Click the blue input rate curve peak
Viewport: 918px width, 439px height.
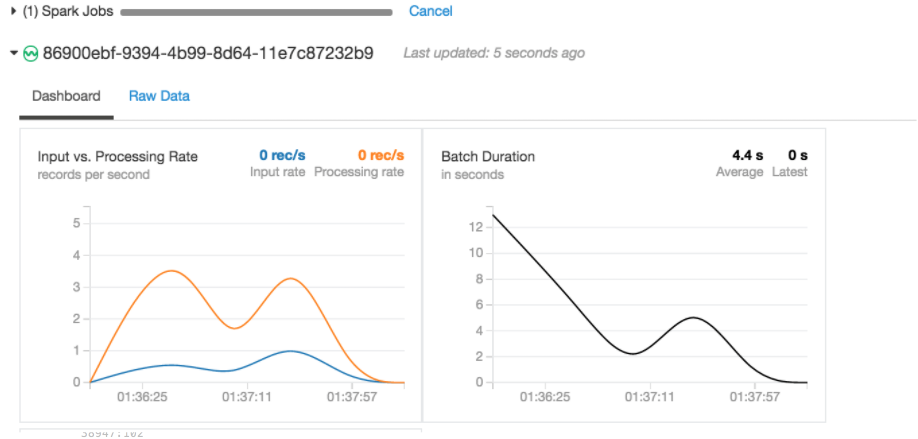pyautogui.click(x=290, y=351)
